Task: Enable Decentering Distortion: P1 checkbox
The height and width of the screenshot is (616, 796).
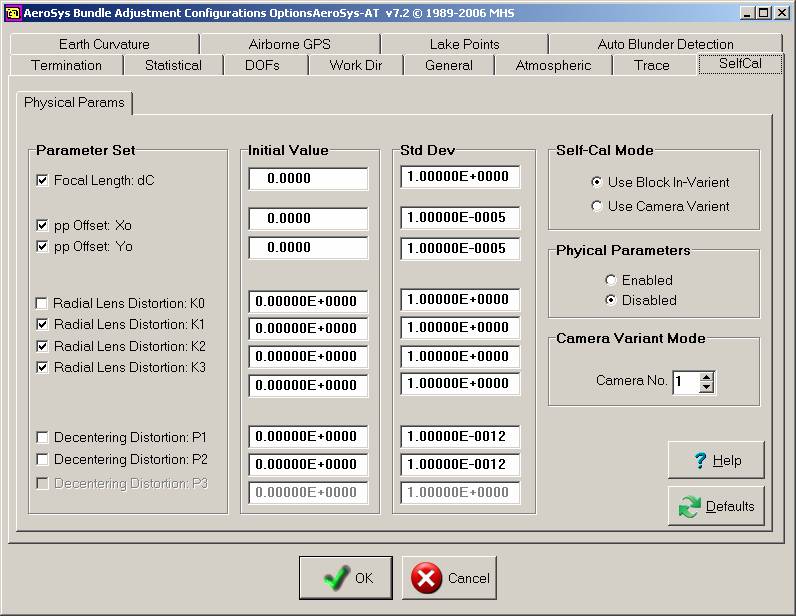Action: click(42, 437)
